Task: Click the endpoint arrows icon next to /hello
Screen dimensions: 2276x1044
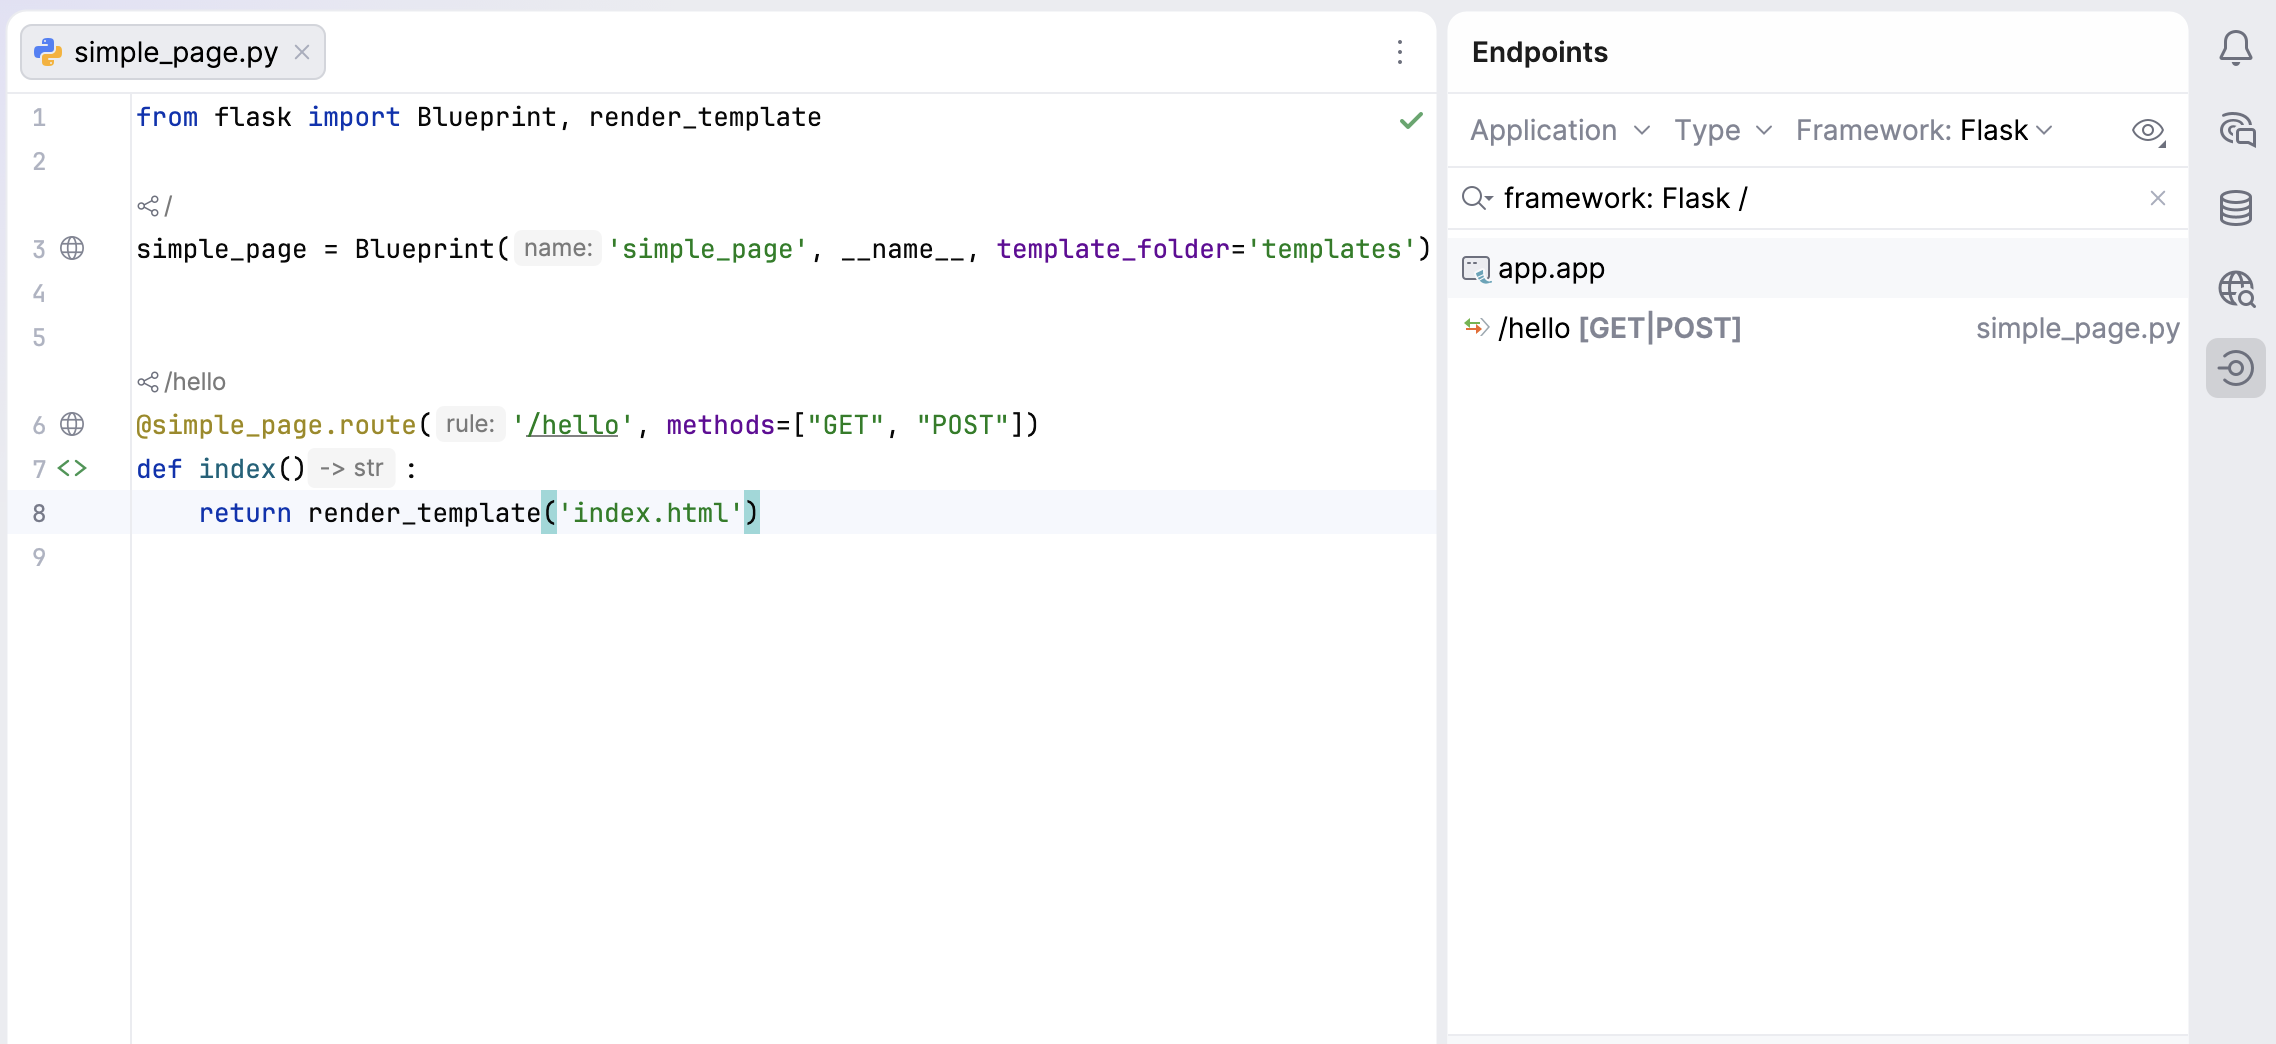Action: coord(1477,327)
